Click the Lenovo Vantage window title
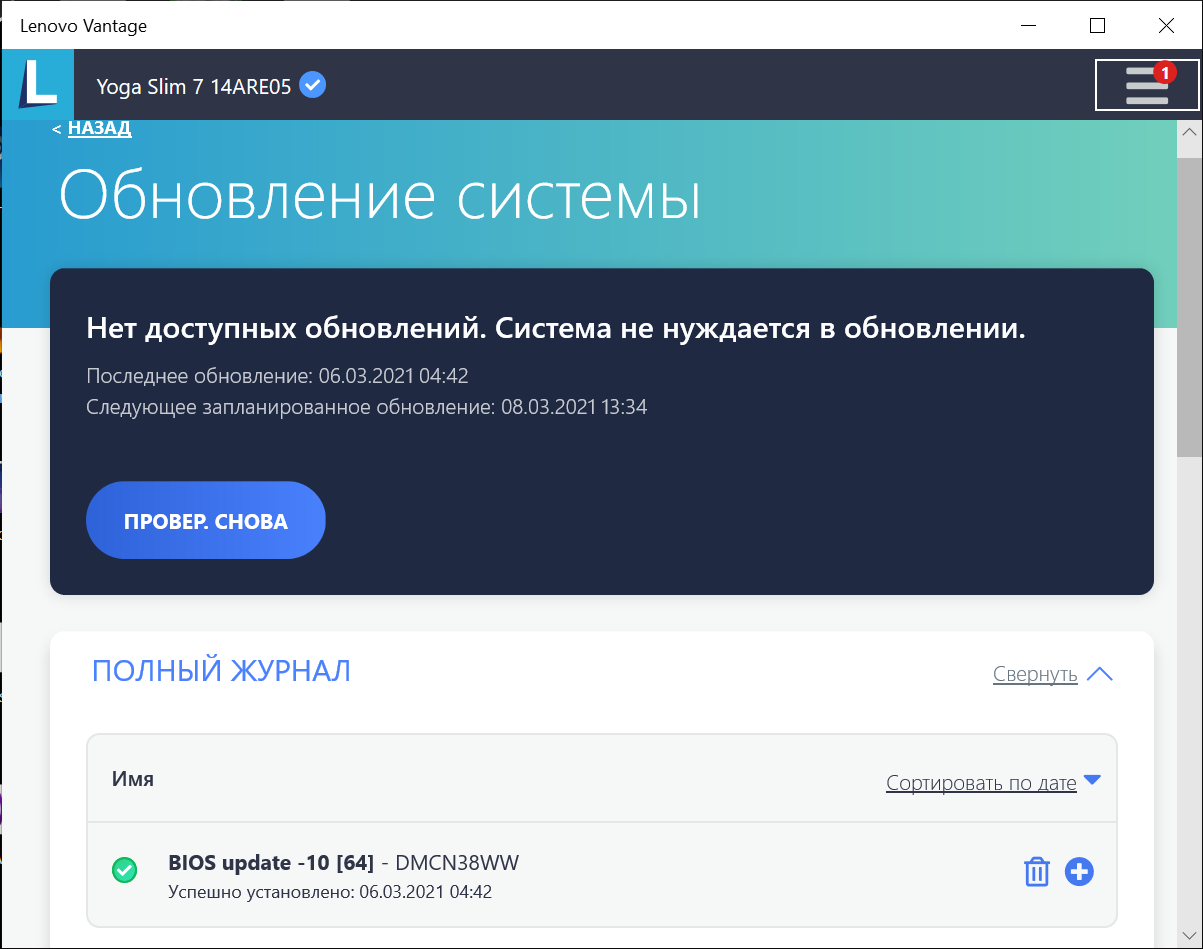 click(84, 26)
